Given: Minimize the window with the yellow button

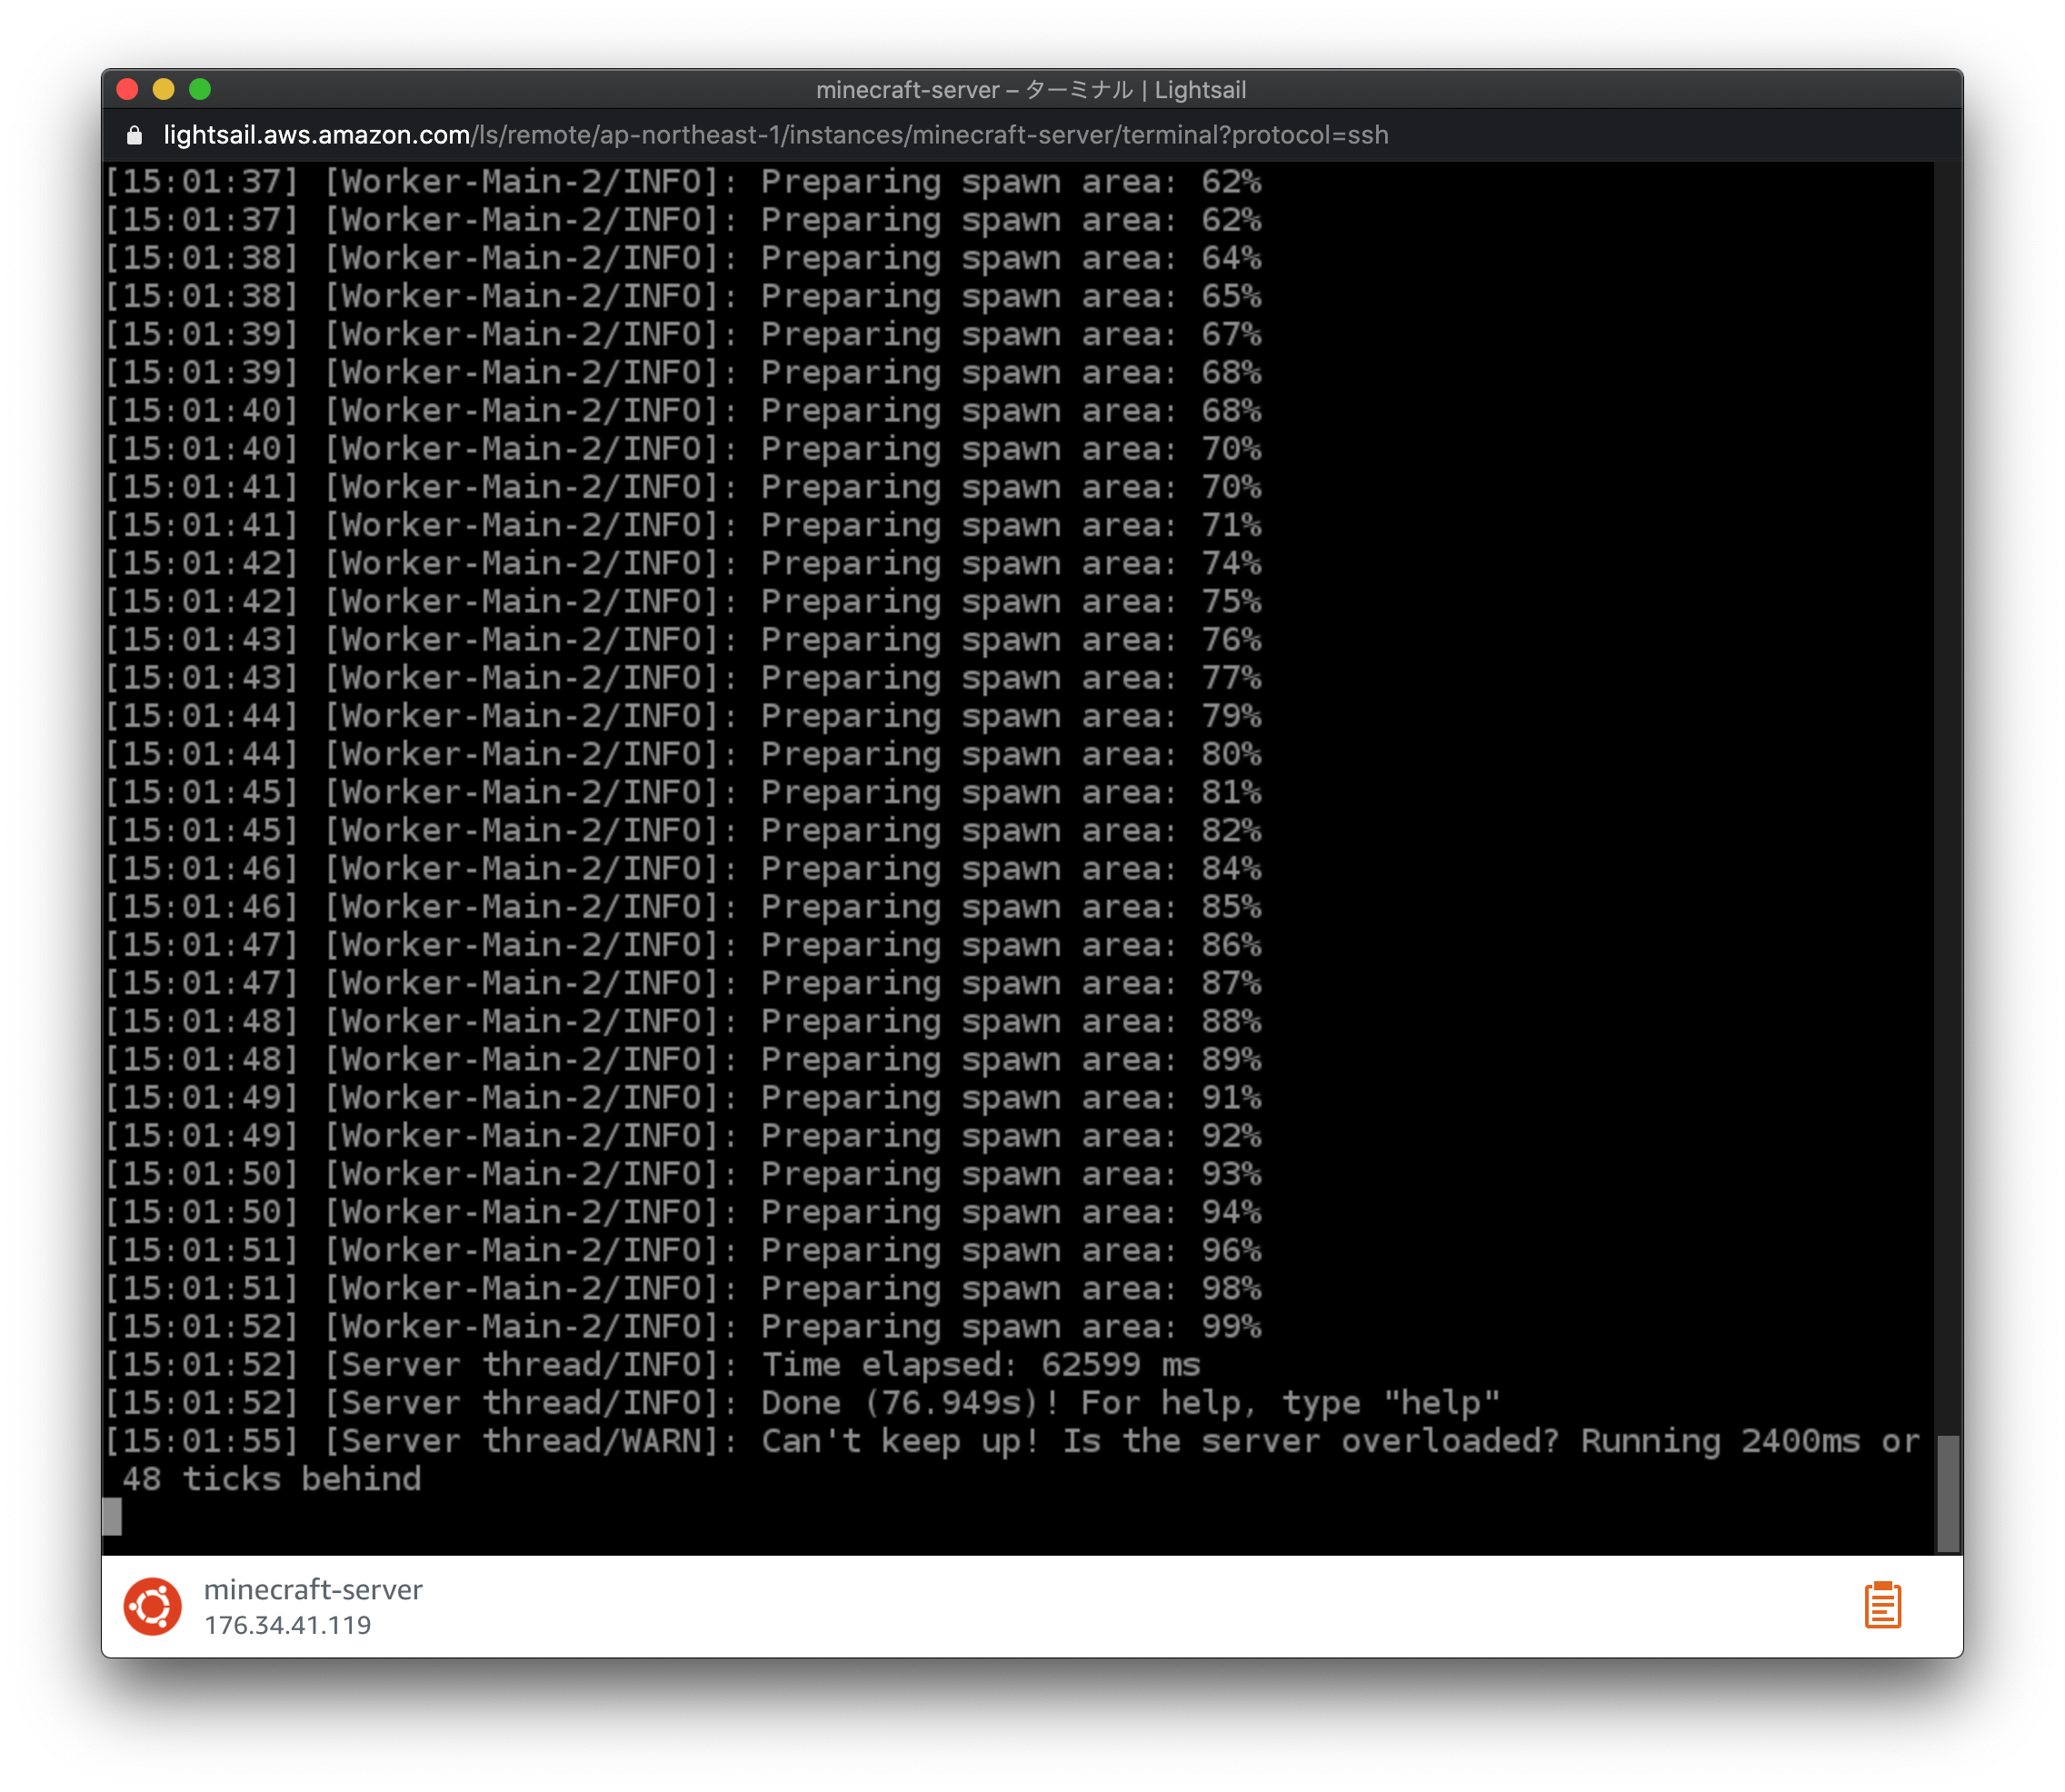Looking at the screenshot, I should click(163, 89).
